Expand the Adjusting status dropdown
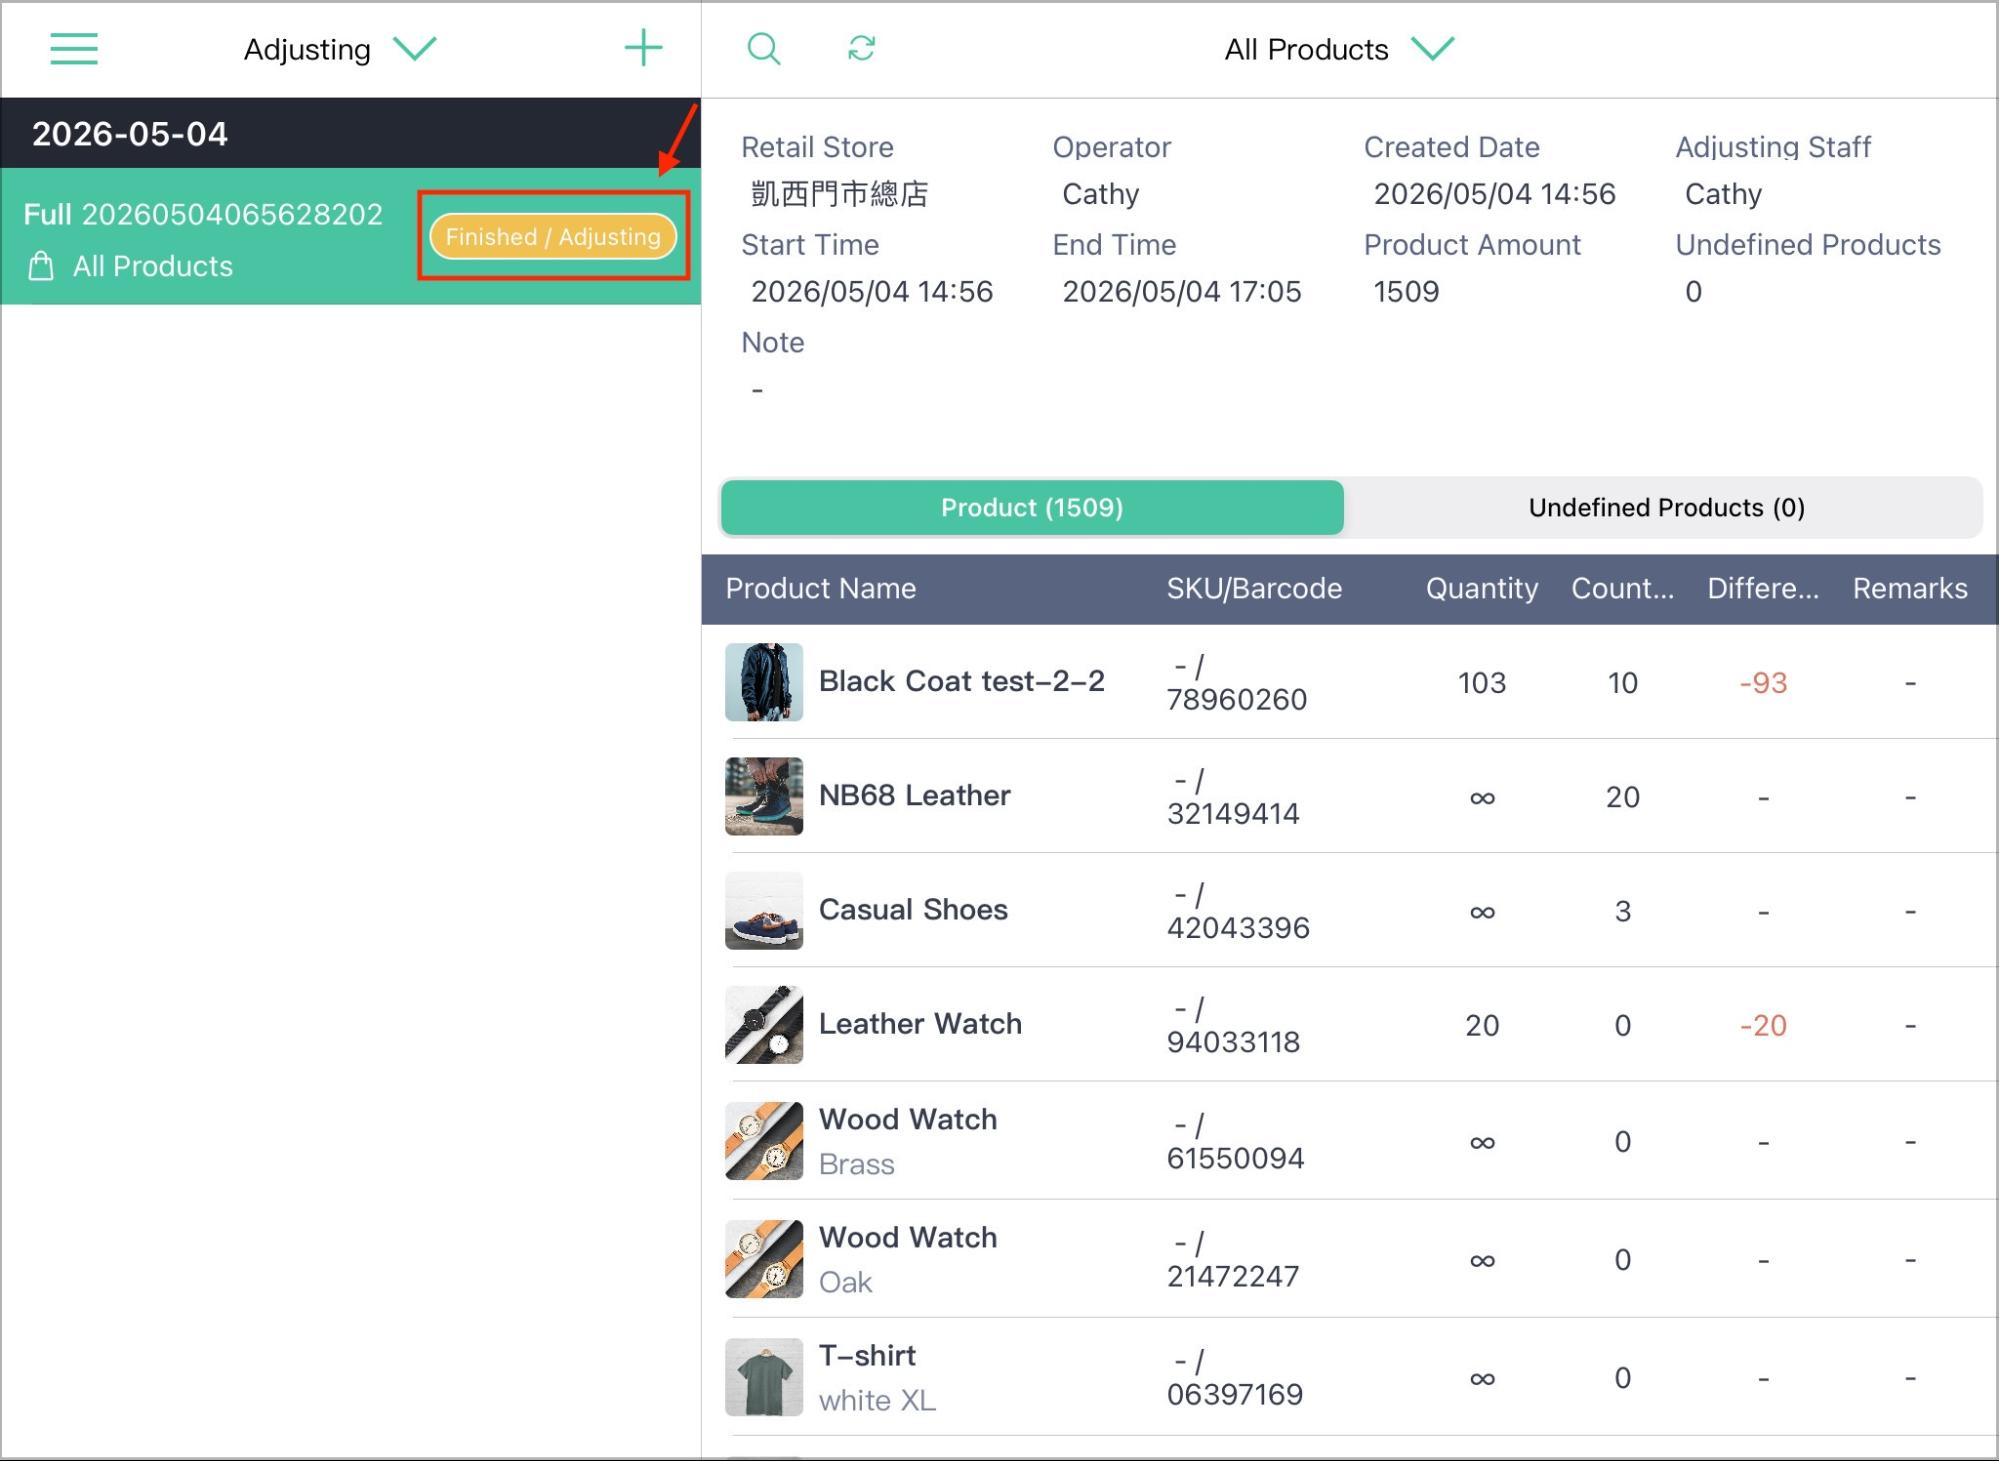Viewport: 1999px width, 1461px height. pos(340,49)
